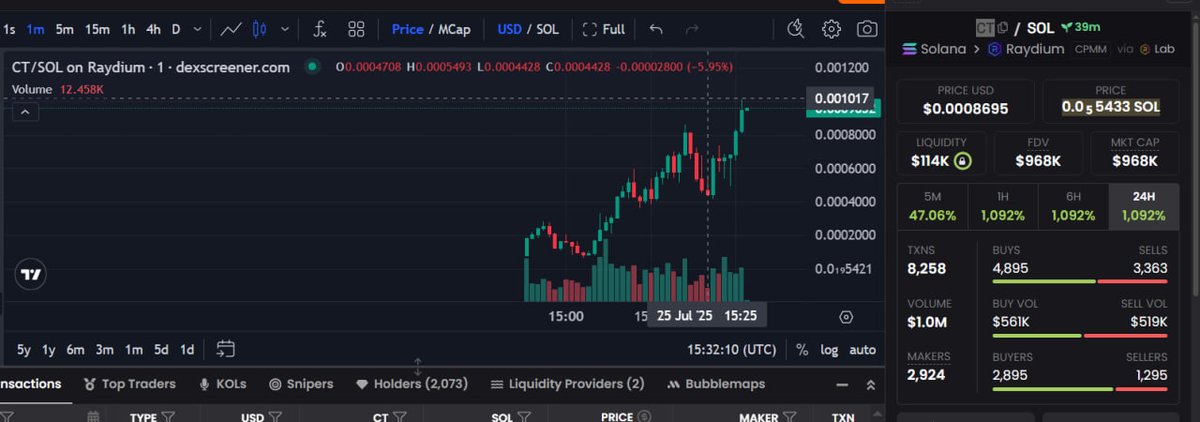Set chart interval to 15m
This screenshot has height=422, width=1200.
click(x=97, y=29)
